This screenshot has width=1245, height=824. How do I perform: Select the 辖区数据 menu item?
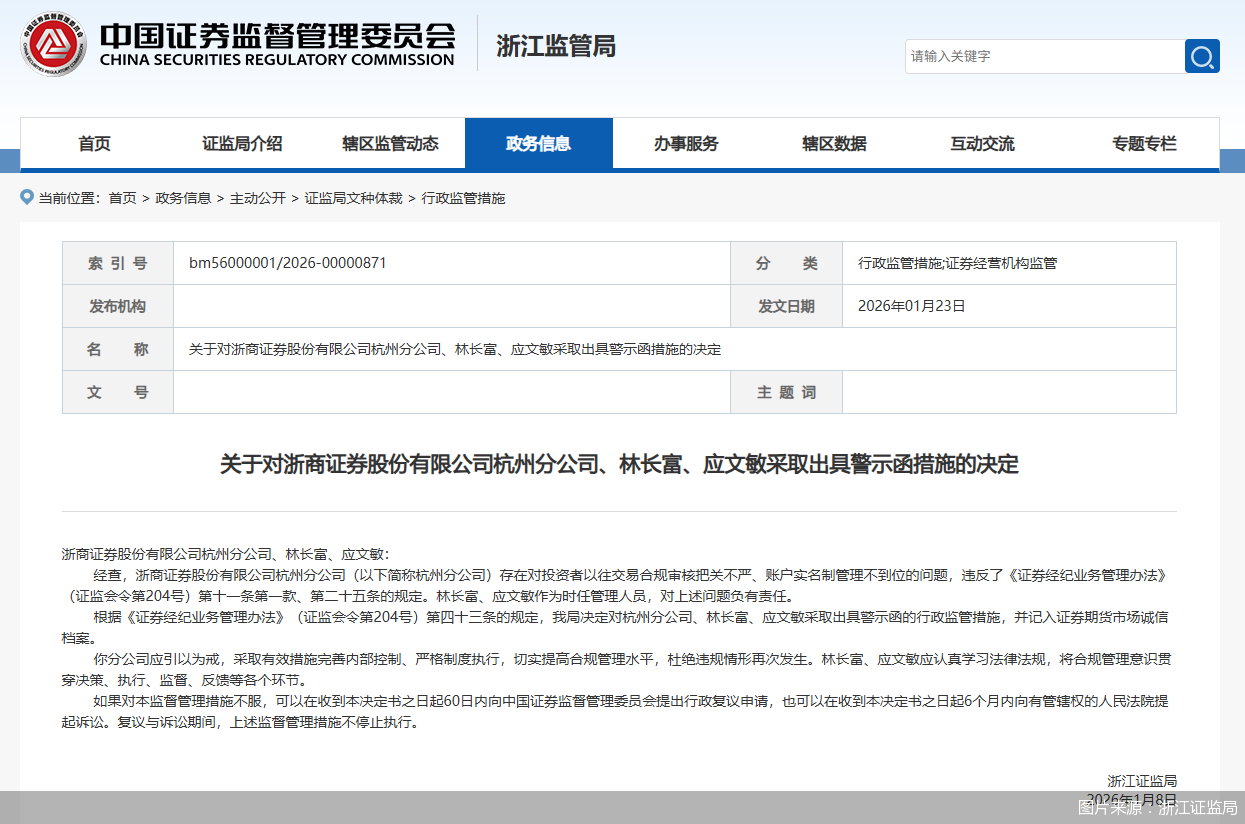834,143
